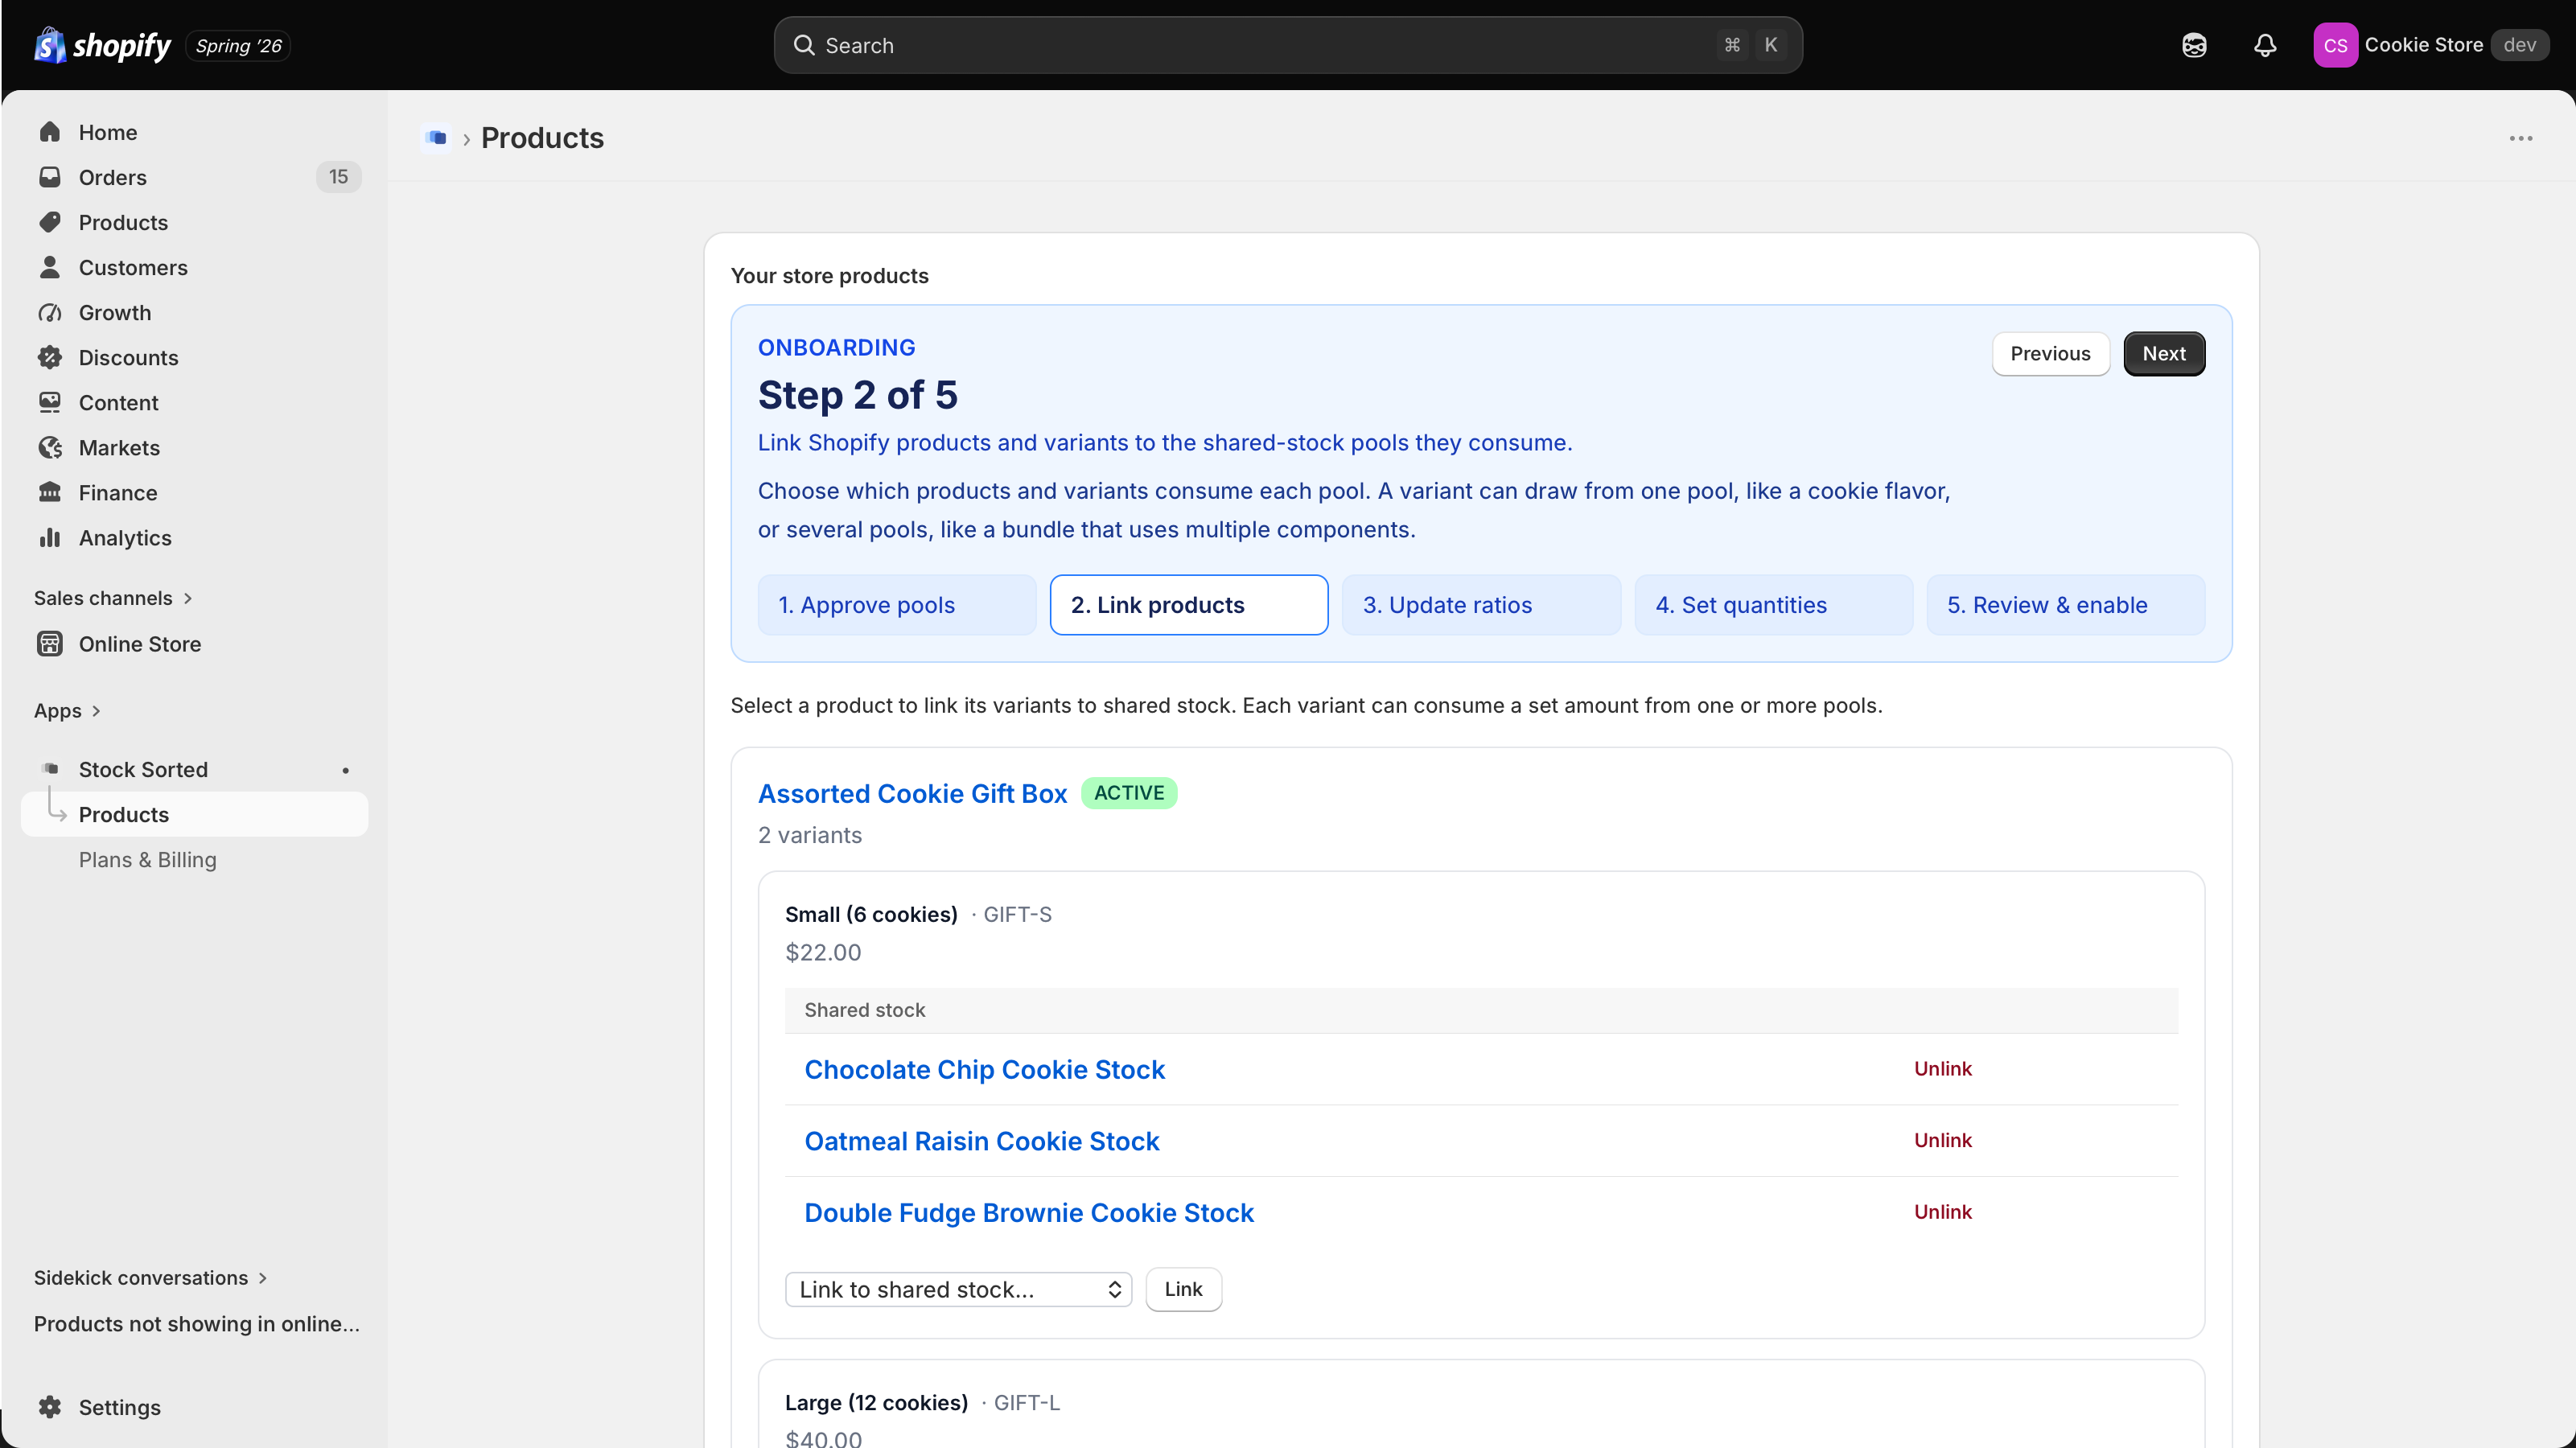Click the Stock Sorted breadcrumb app icon
Image resolution: width=2576 pixels, height=1448 pixels.
pos(436,137)
